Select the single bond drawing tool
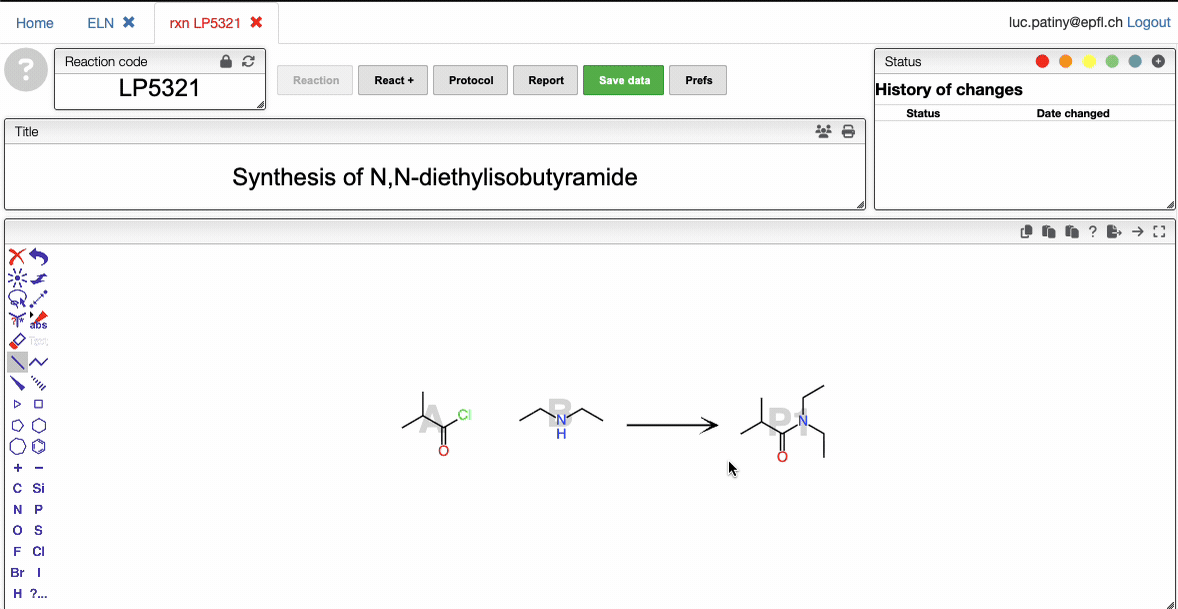 tap(16, 361)
